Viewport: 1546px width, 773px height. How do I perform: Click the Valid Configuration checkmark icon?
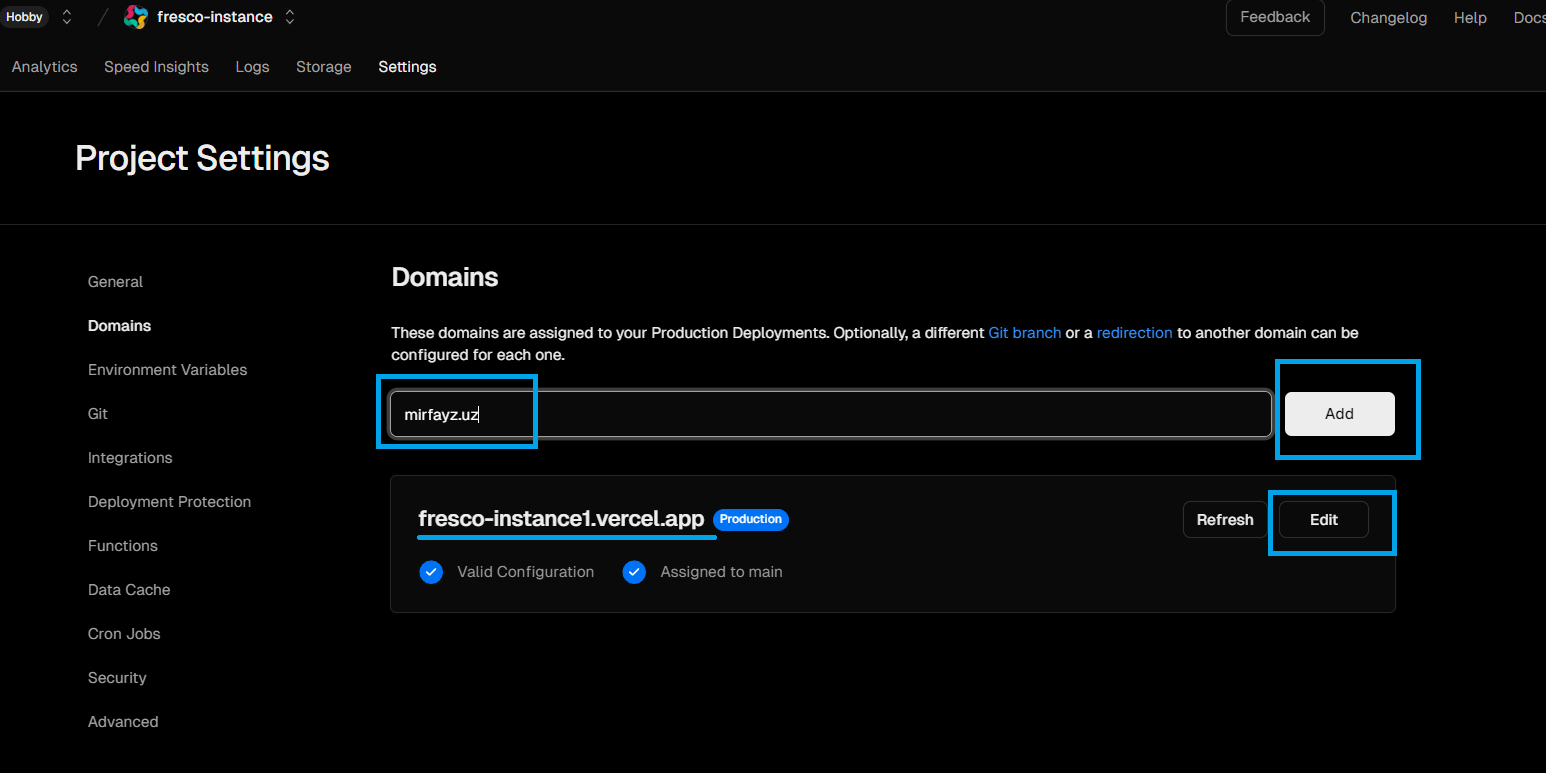[431, 572]
